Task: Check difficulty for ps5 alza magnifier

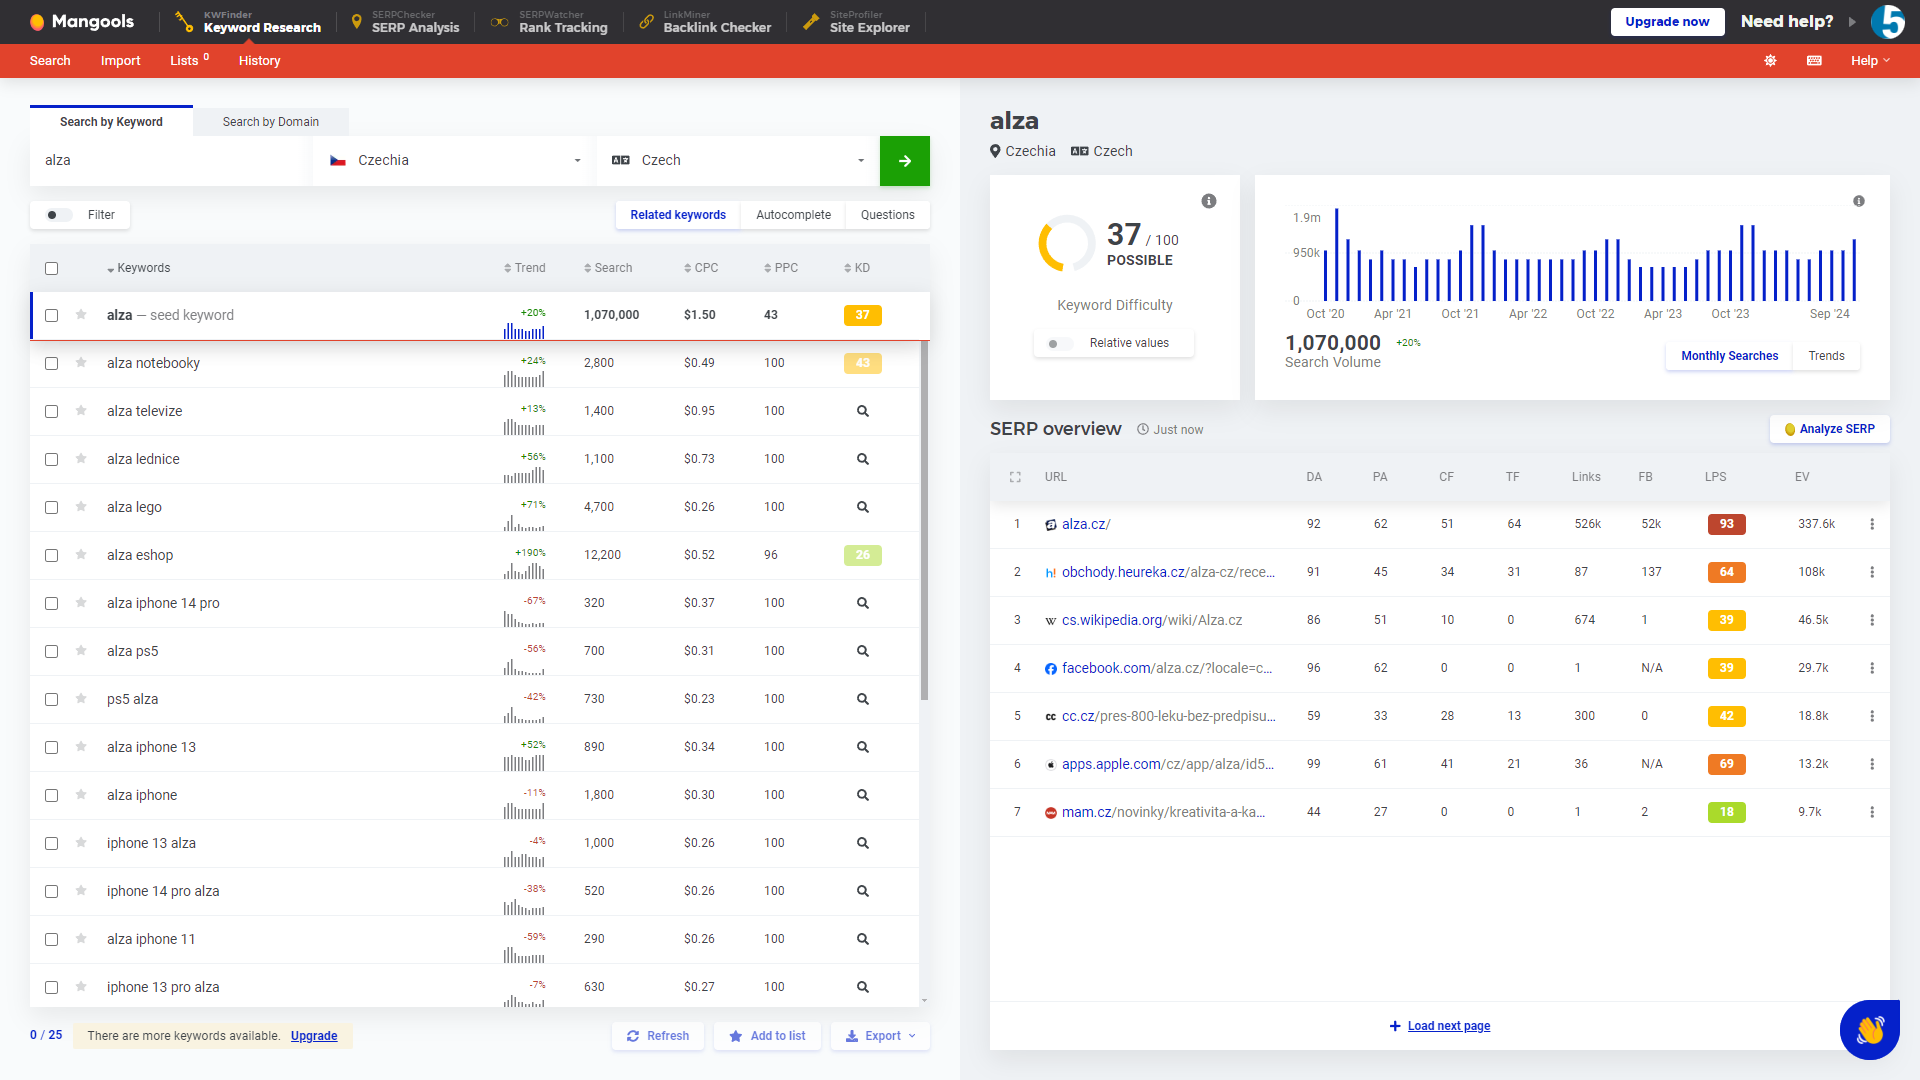Action: click(x=862, y=699)
